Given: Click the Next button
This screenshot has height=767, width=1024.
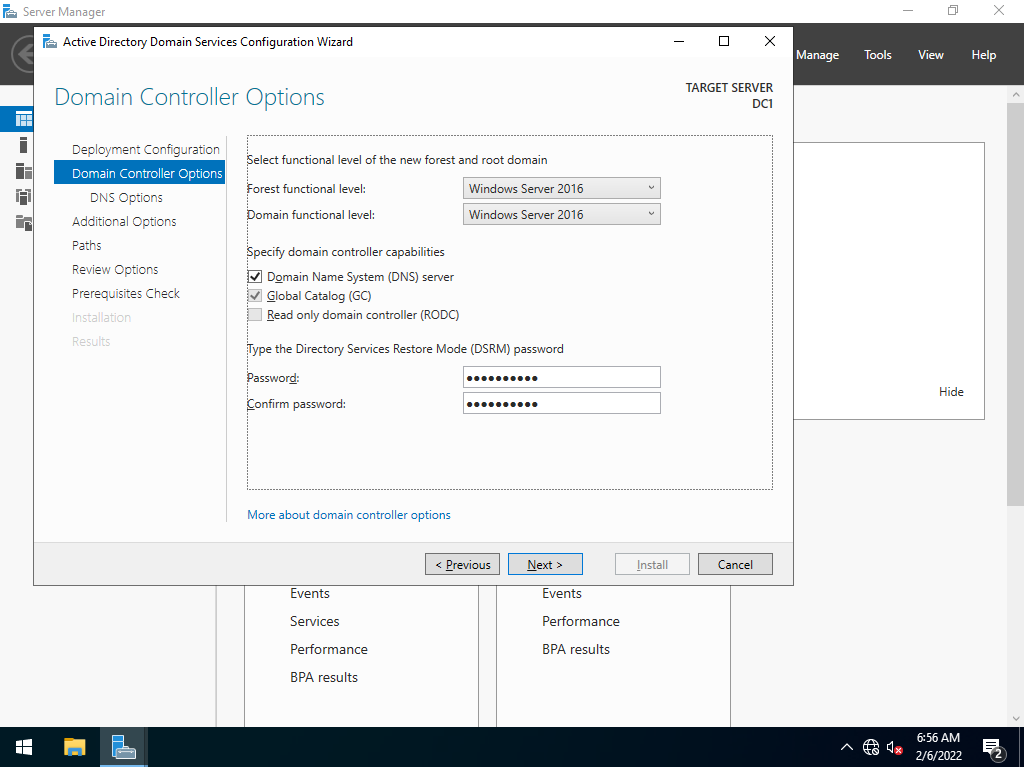Looking at the screenshot, I should coord(545,564).
